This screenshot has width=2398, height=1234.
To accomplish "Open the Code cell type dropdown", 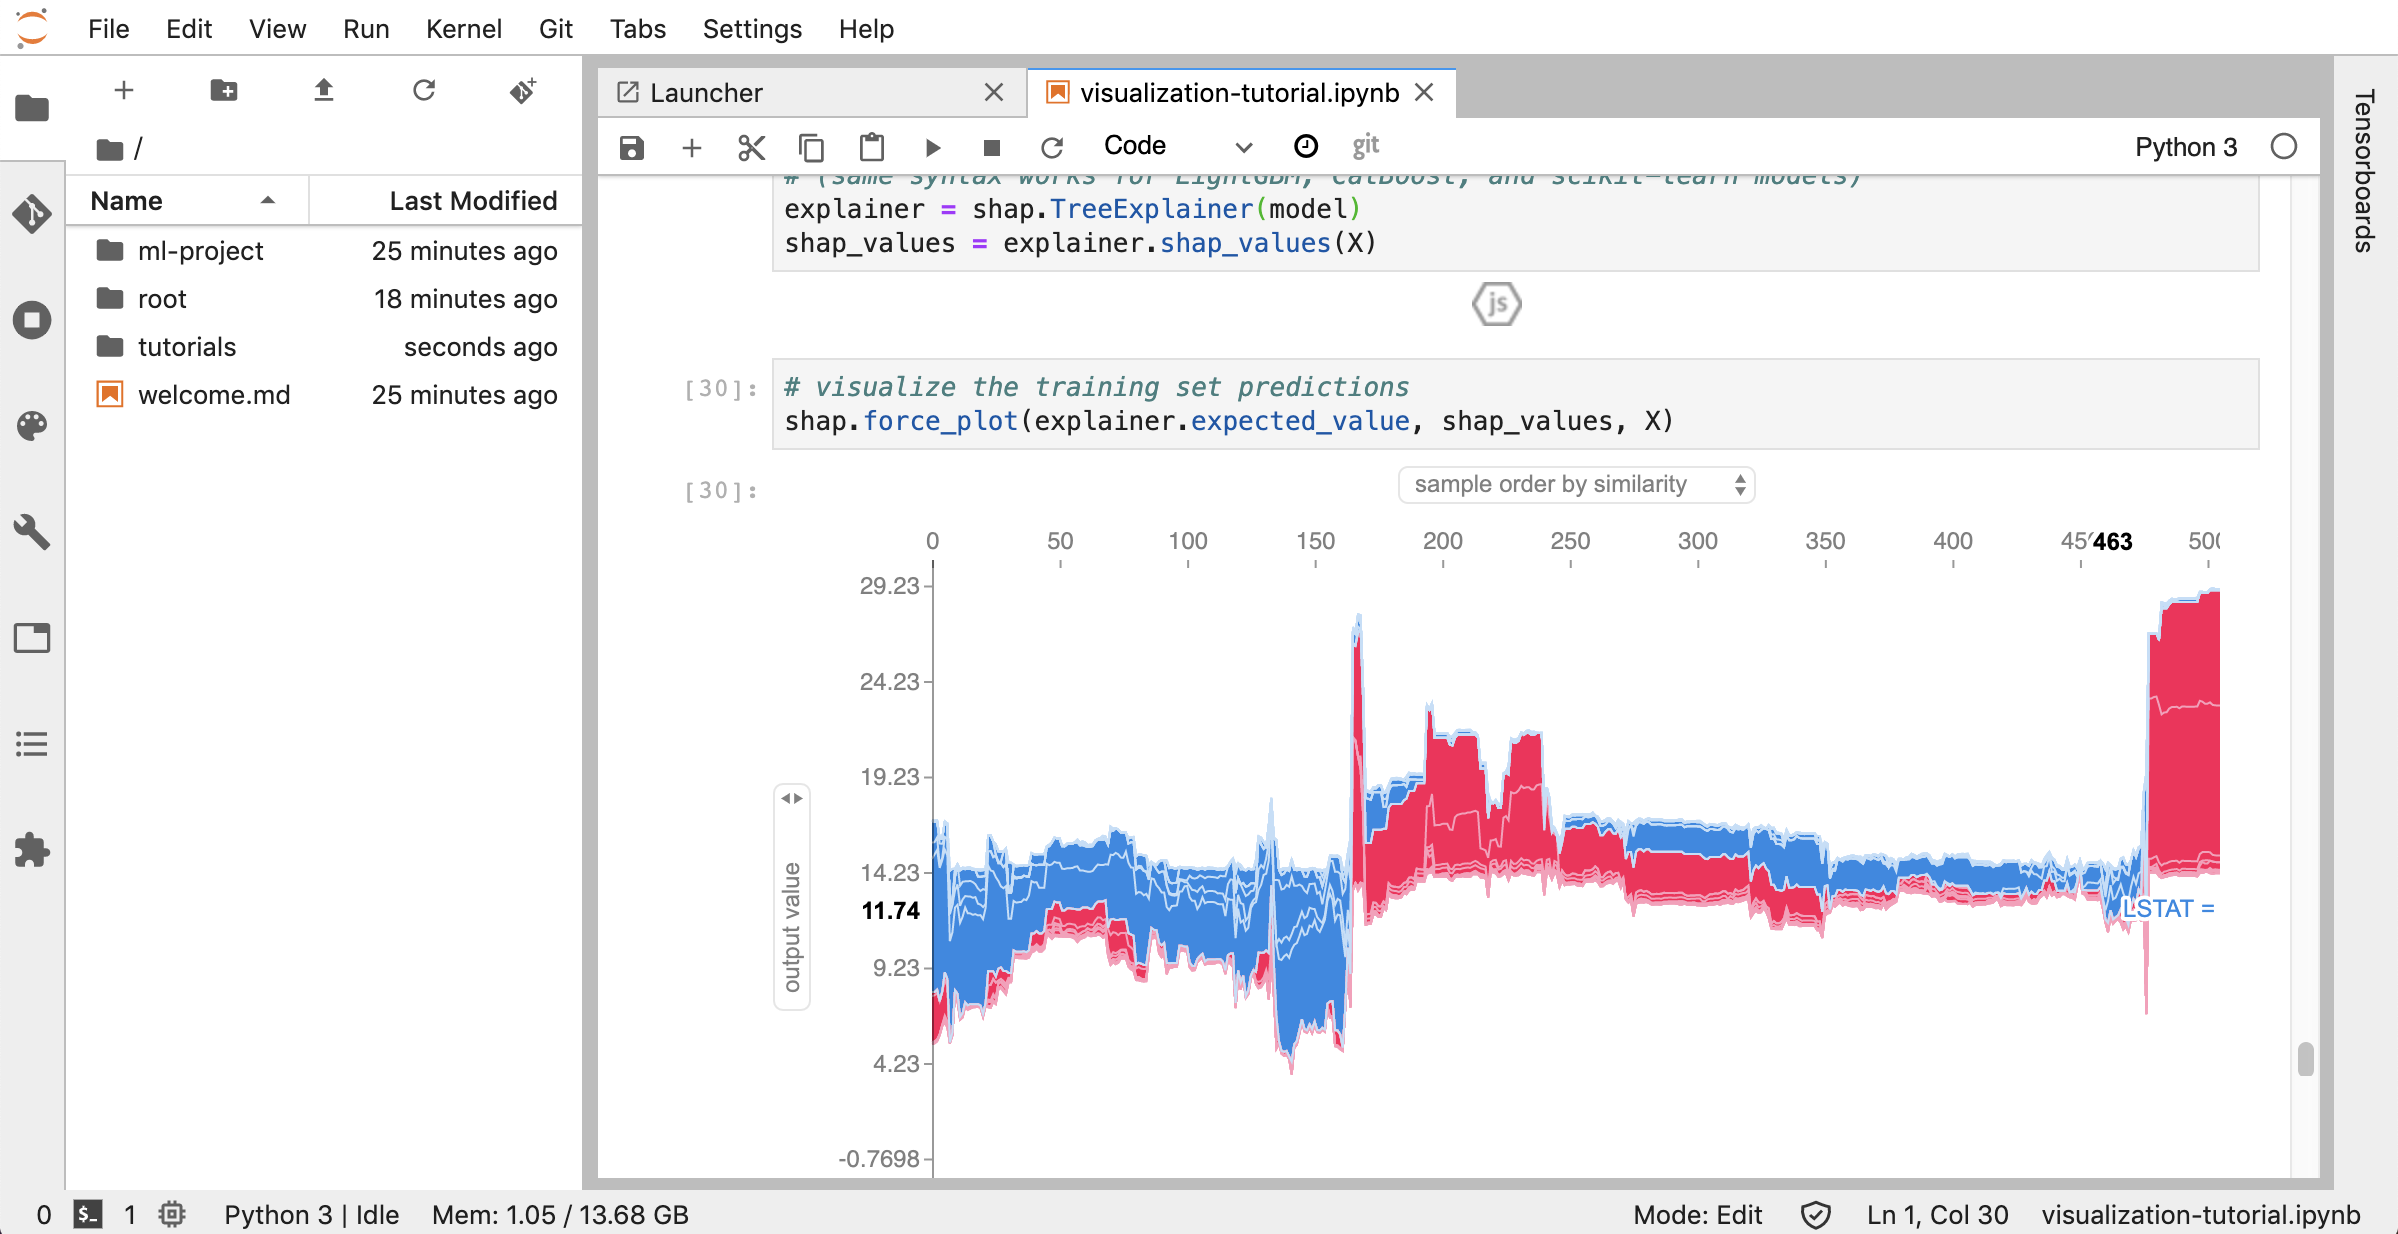I will tap(1177, 147).
